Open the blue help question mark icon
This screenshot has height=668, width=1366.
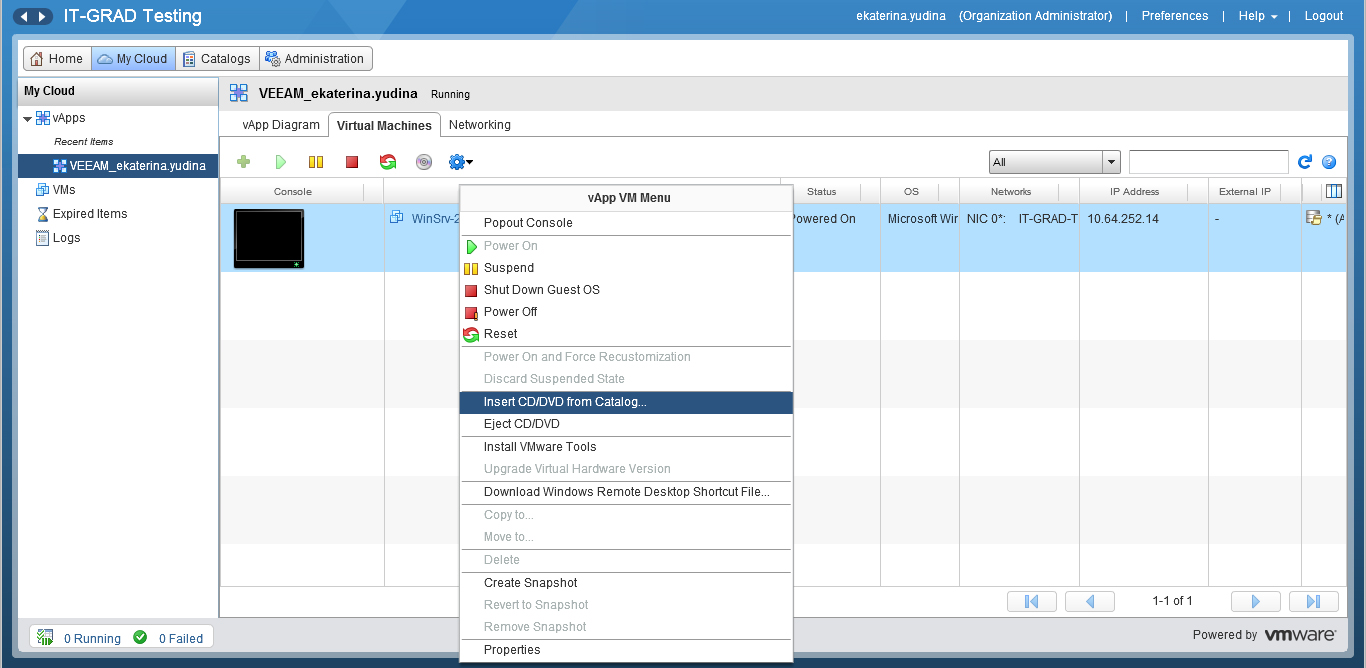pyautogui.click(x=1329, y=162)
